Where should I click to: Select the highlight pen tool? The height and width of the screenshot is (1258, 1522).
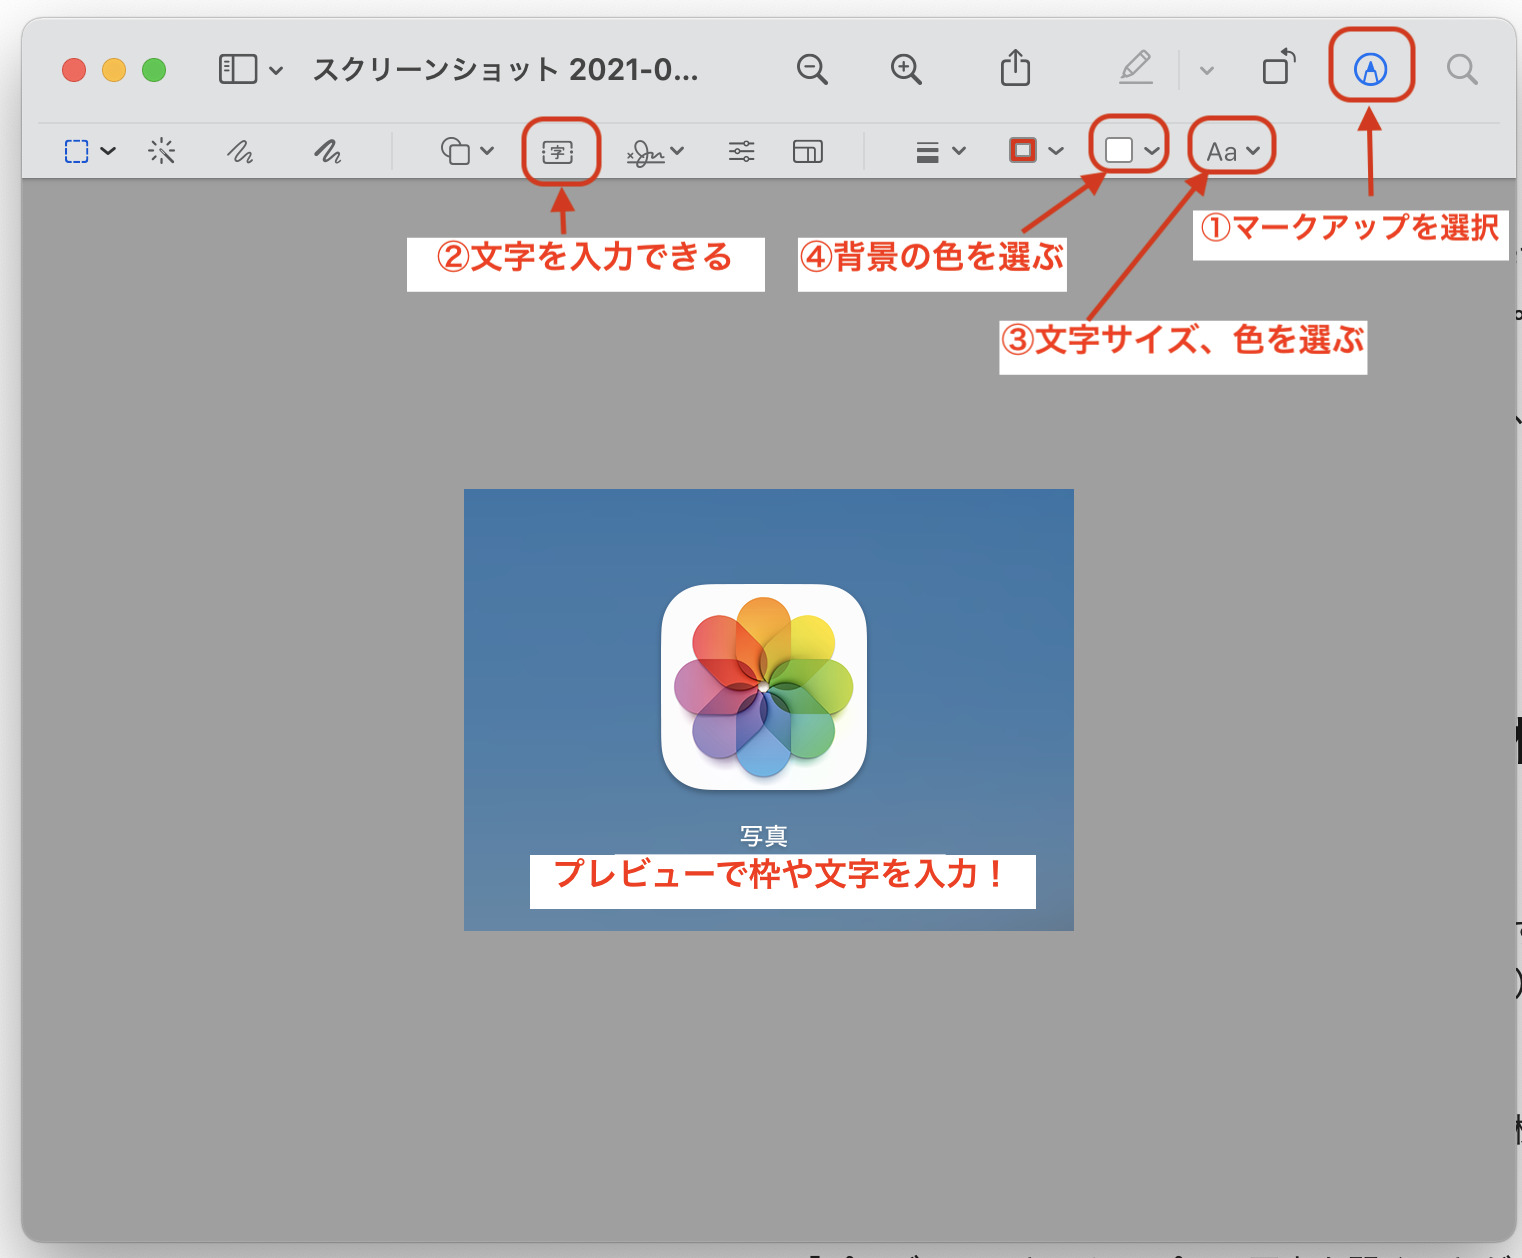[x=1136, y=68]
